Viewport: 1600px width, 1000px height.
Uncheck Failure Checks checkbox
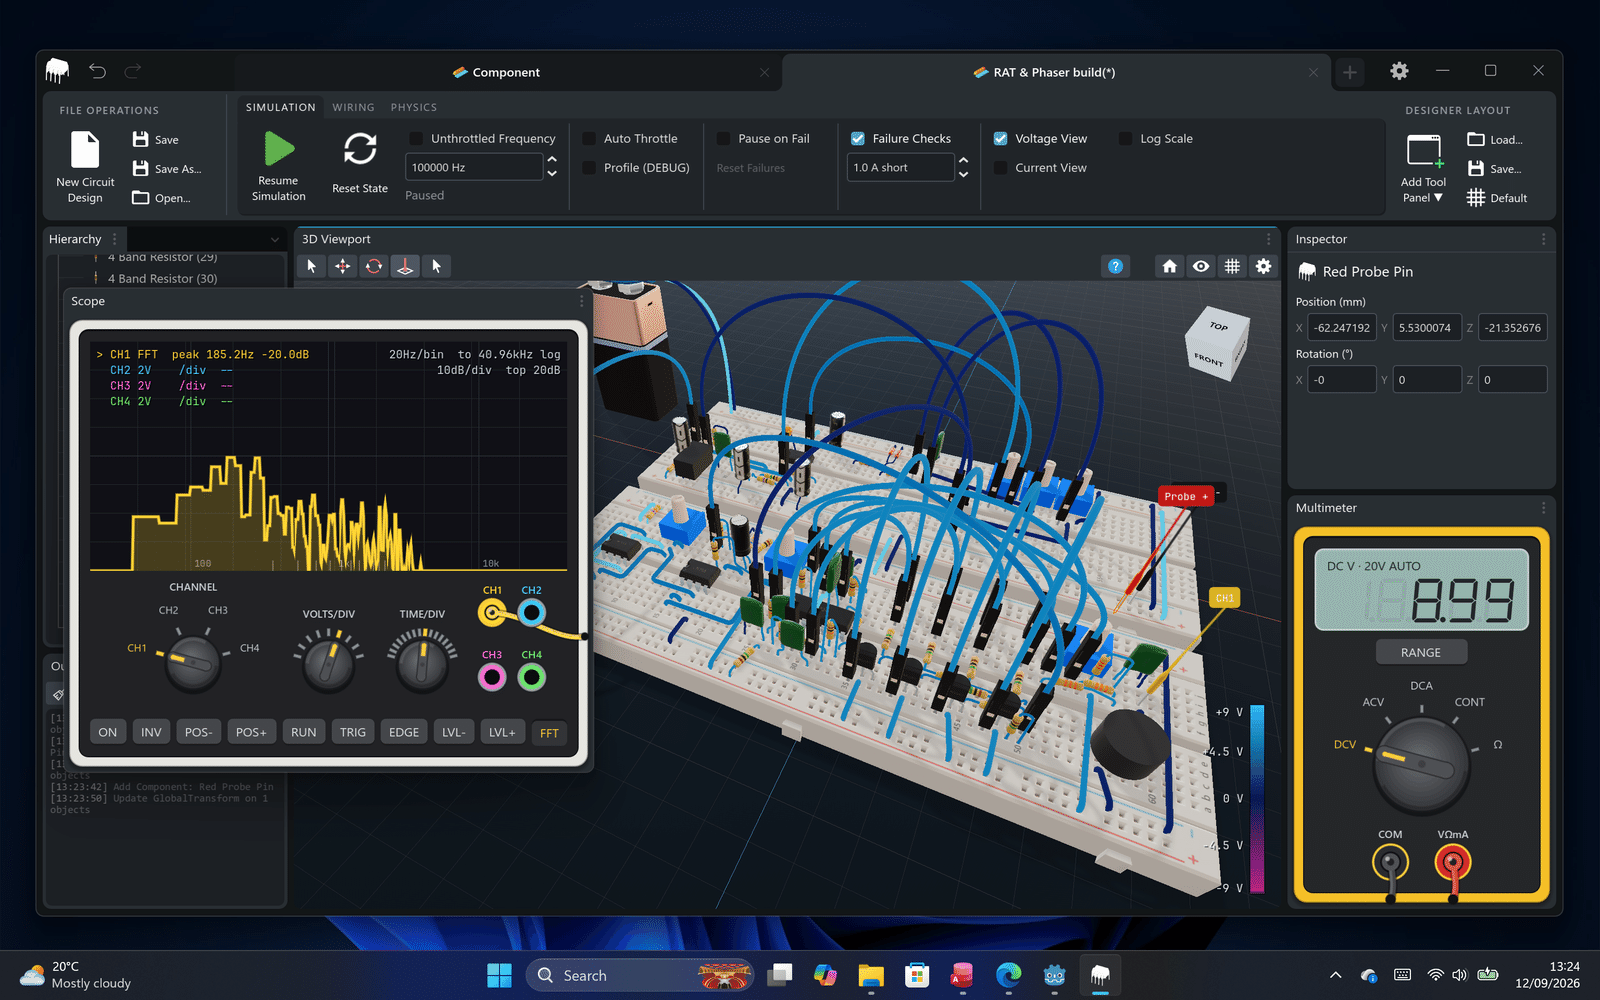coord(858,139)
